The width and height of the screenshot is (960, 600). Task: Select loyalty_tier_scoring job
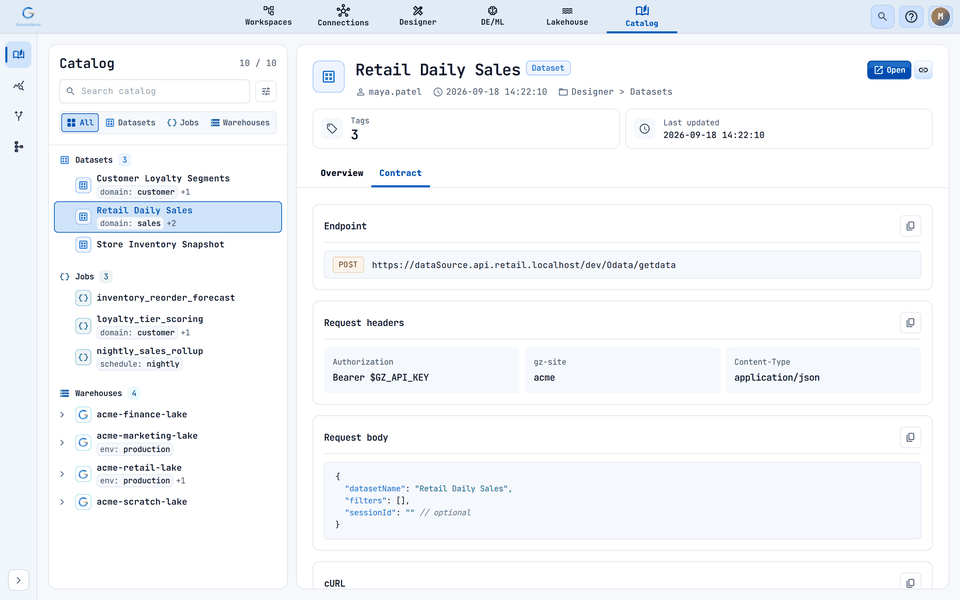tap(168, 326)
